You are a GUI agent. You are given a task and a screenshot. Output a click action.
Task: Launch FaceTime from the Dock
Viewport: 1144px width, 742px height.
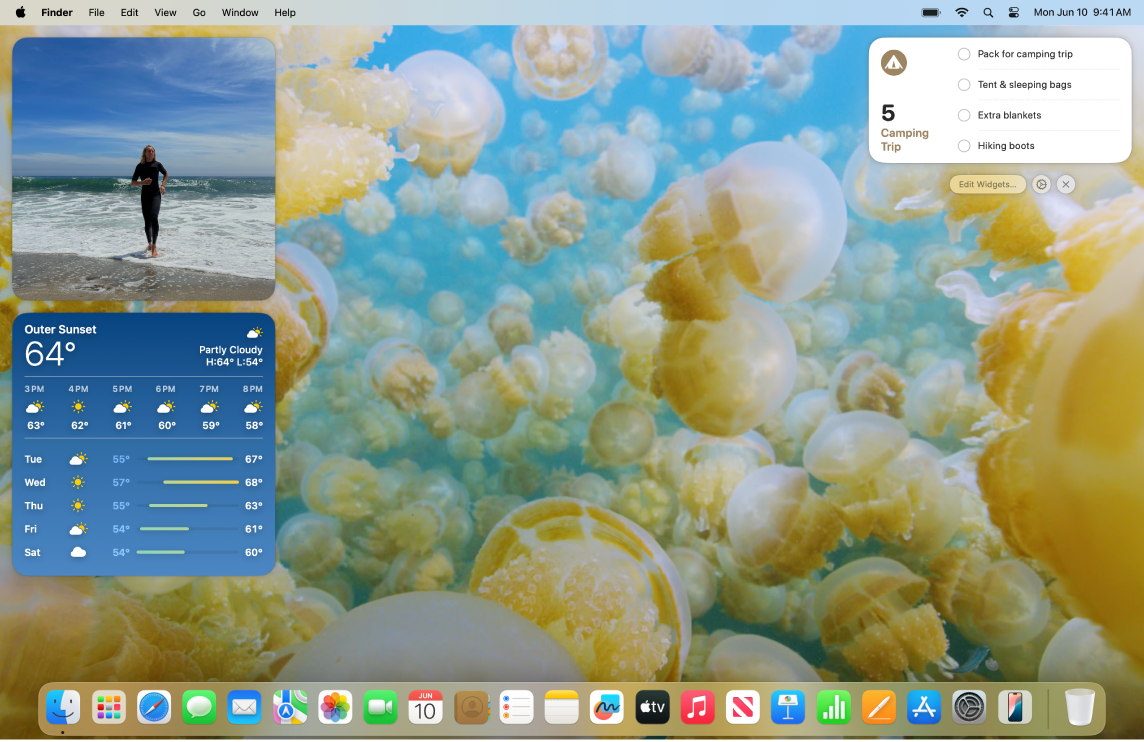(x=379, y=707)
